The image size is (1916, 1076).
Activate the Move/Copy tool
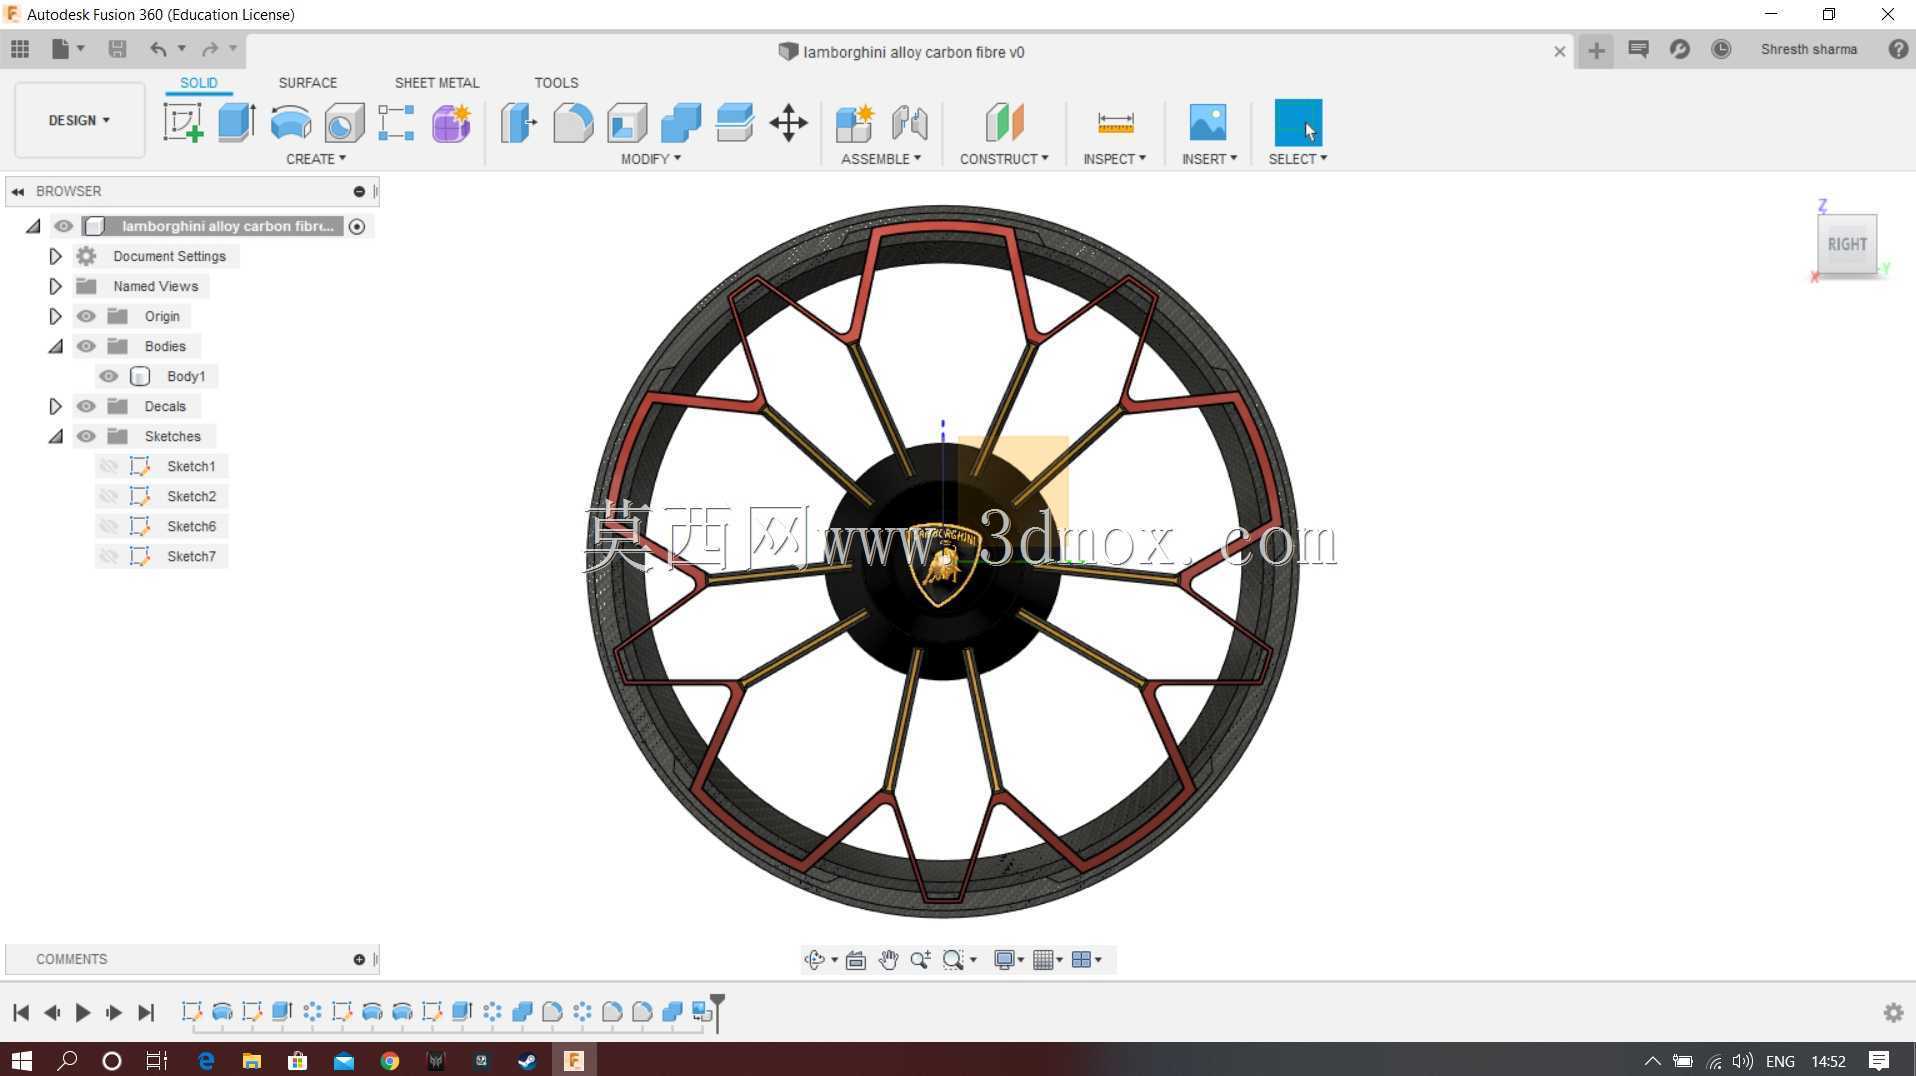[x=789, y=123]
